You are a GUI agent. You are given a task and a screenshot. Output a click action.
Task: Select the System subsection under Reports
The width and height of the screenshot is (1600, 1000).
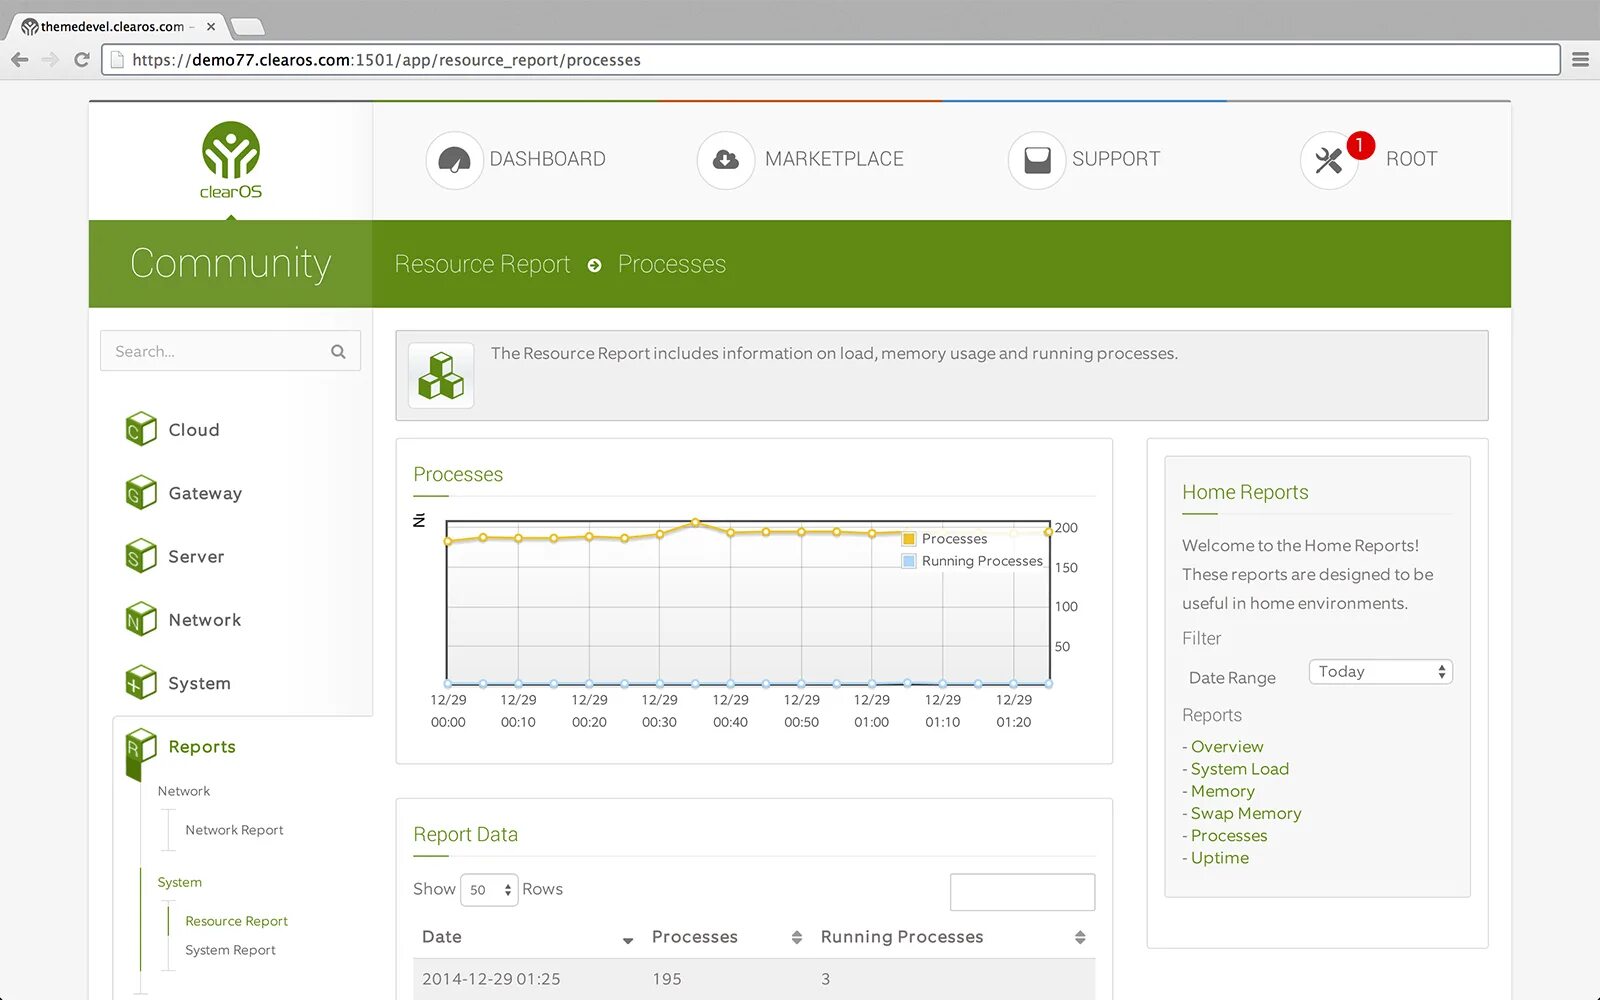tap(180, 882)
